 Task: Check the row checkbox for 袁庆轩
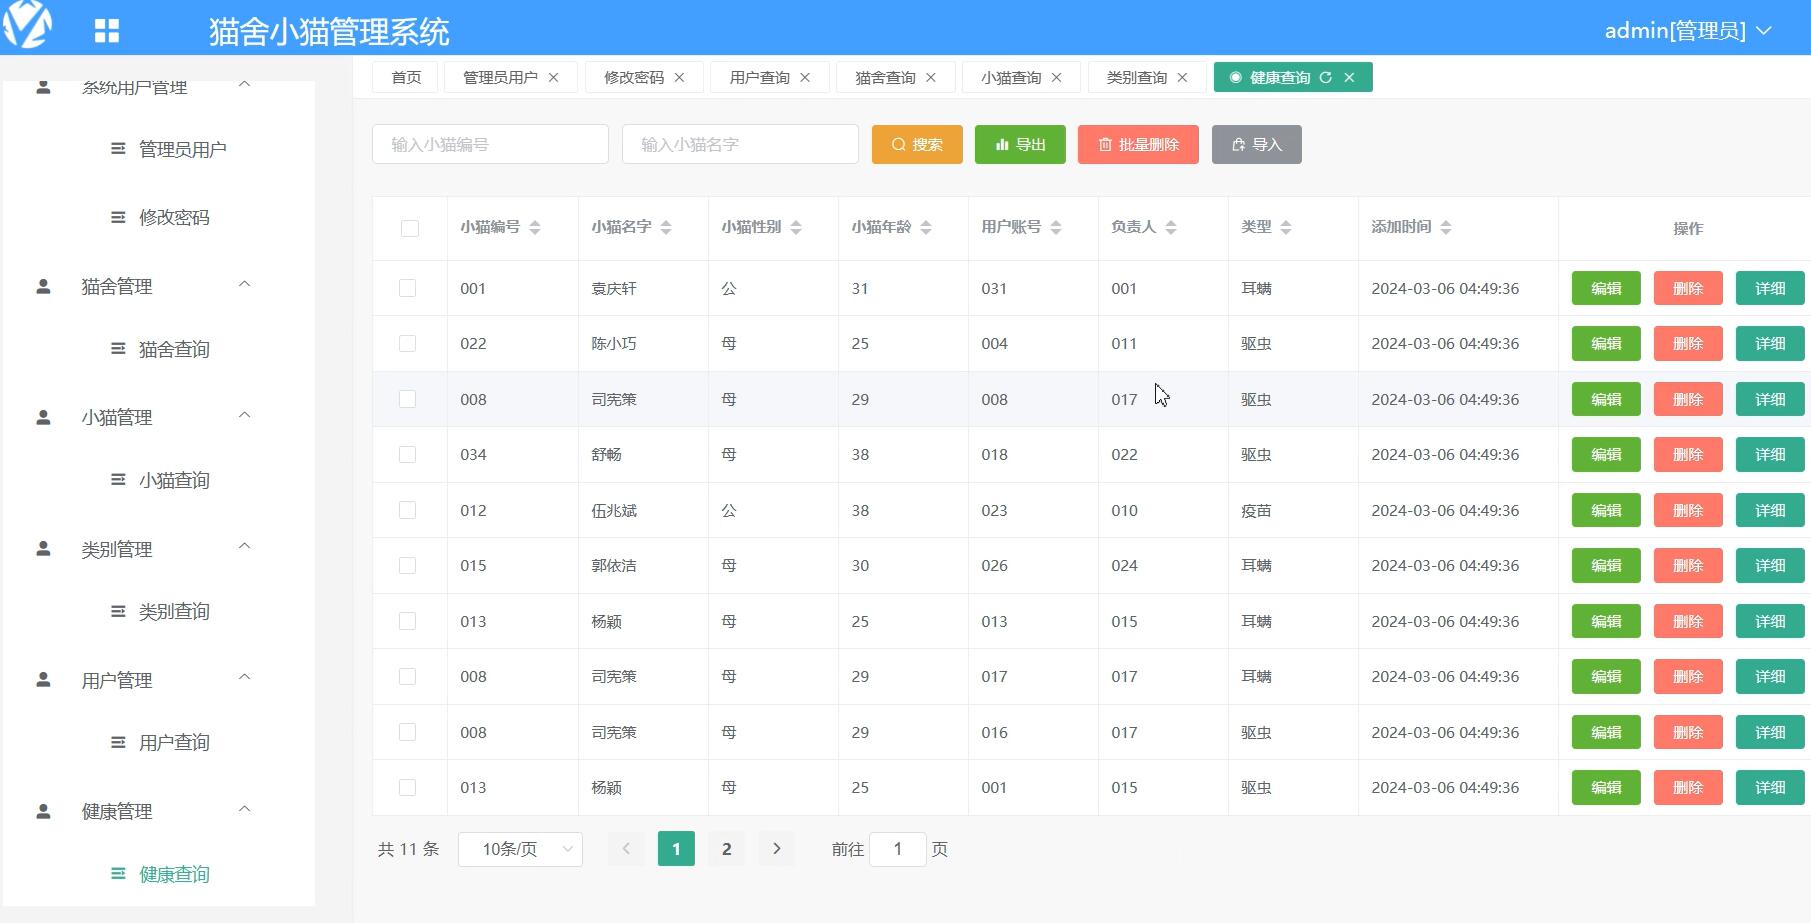click(407, 287)
